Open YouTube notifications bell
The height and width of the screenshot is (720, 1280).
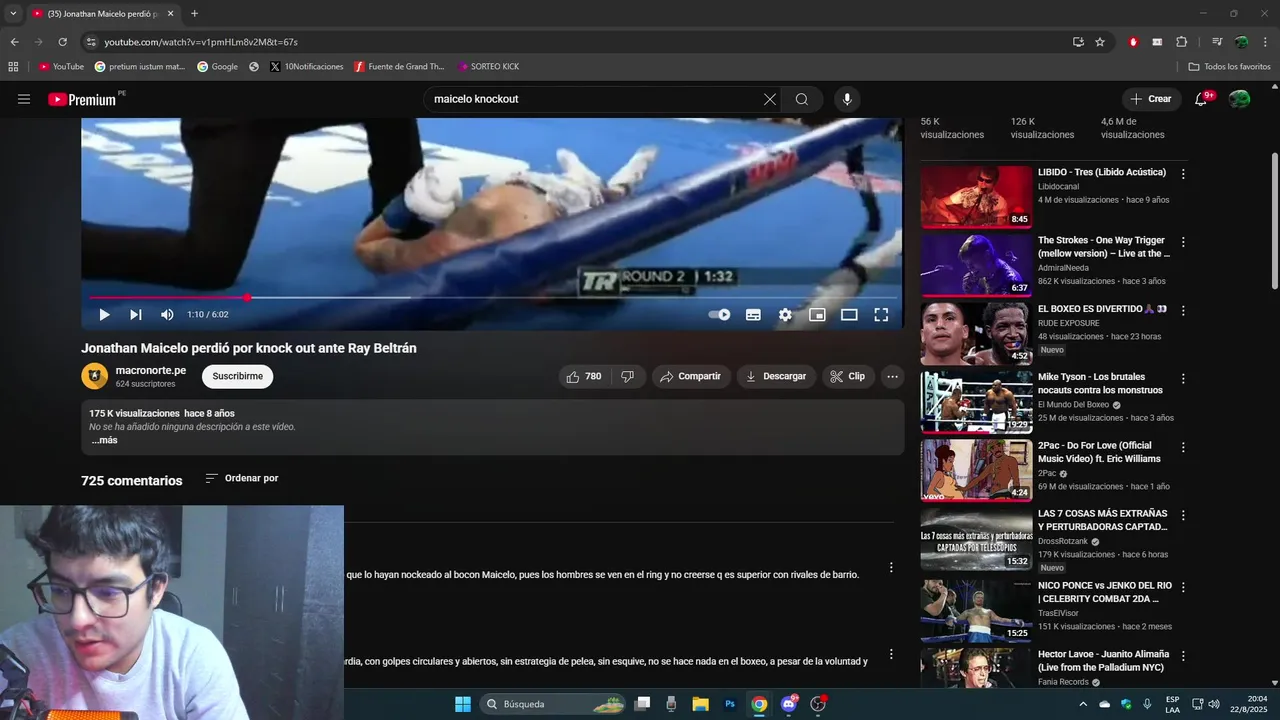pos(1202,99)
